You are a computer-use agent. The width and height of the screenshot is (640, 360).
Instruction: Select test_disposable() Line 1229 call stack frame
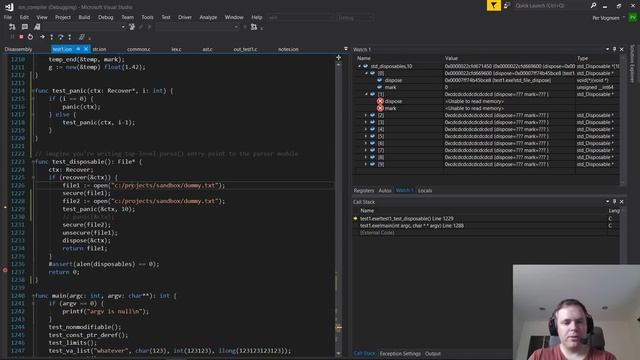[x=407, y=219]
